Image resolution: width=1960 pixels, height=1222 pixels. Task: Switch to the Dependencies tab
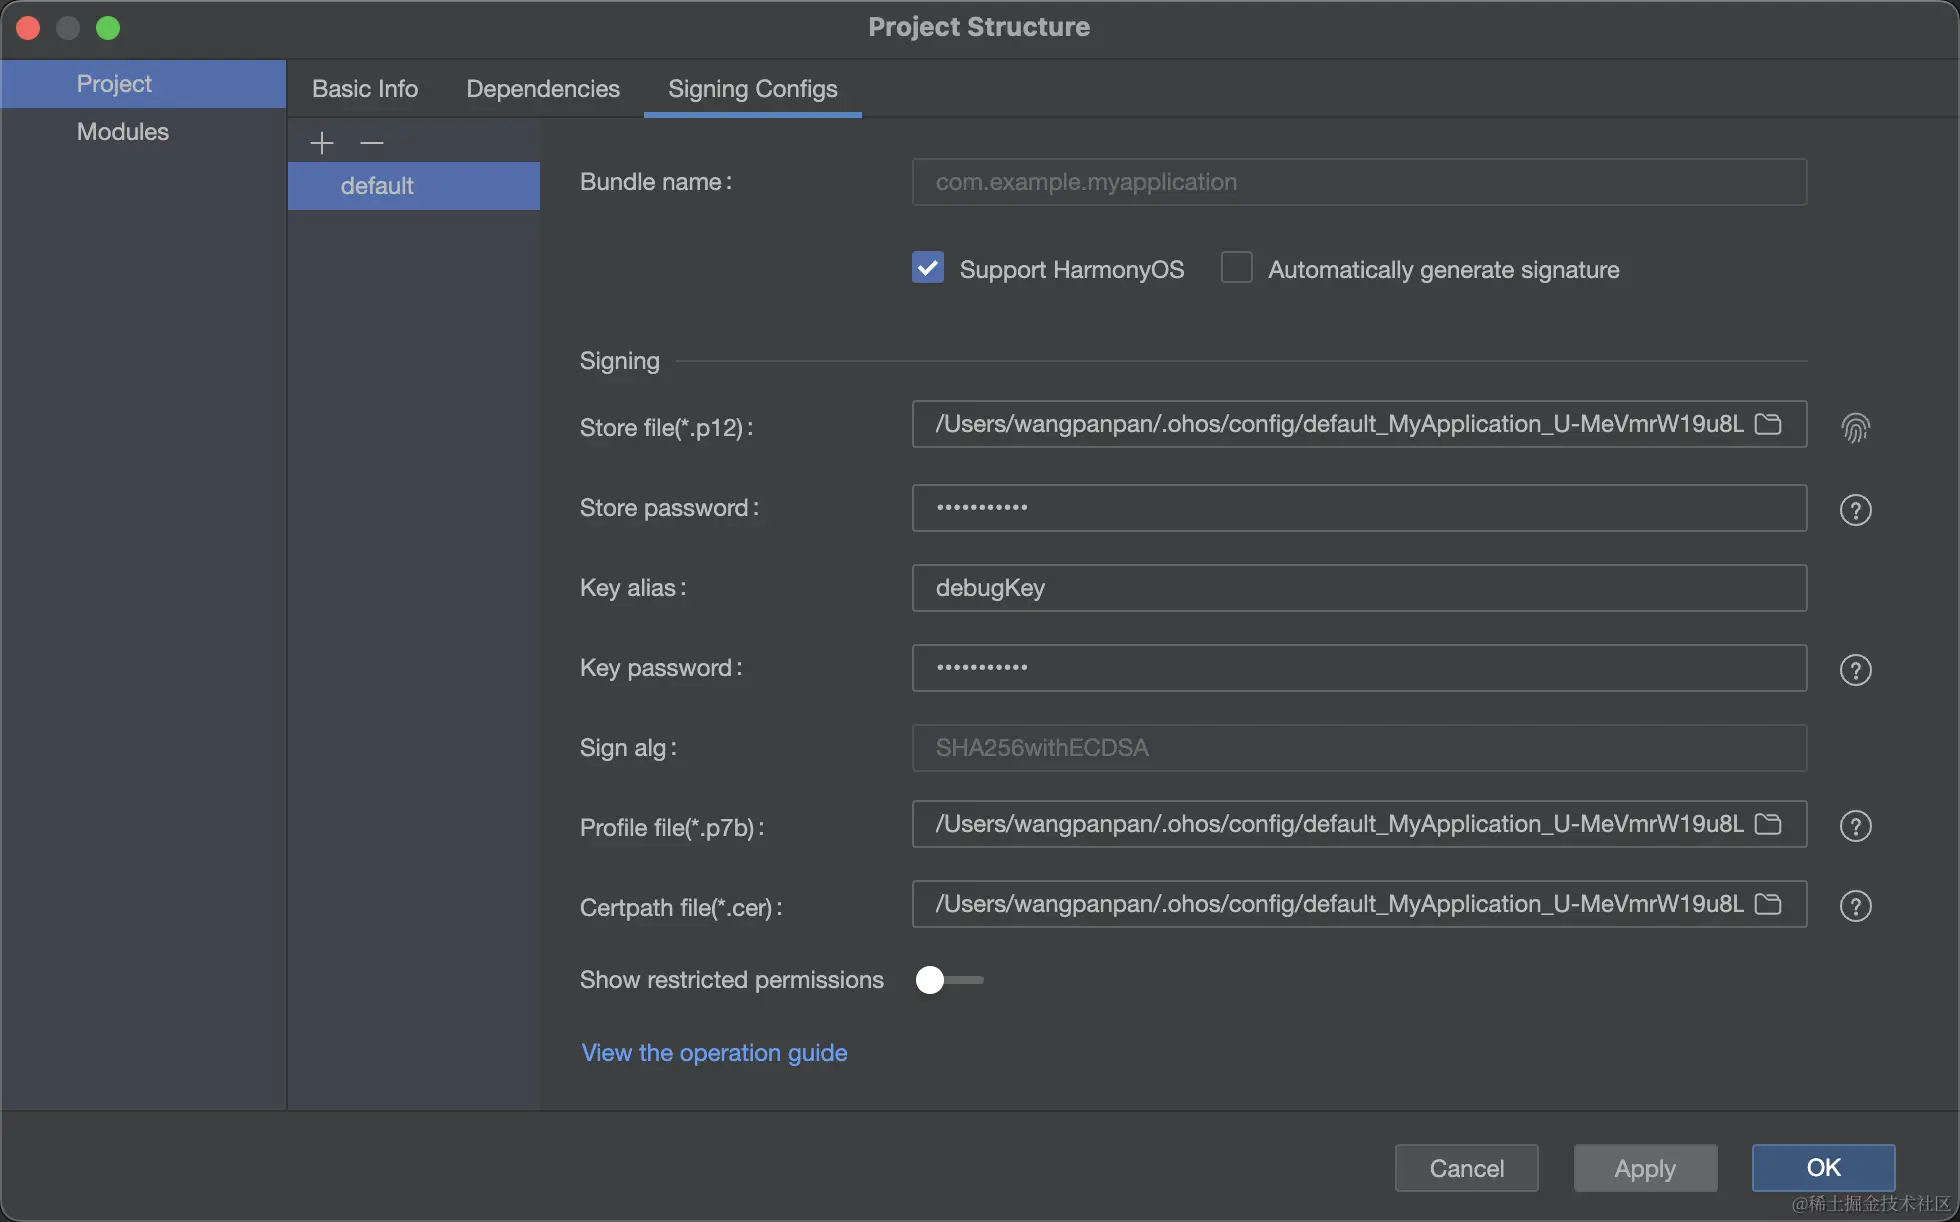[543, 89]
